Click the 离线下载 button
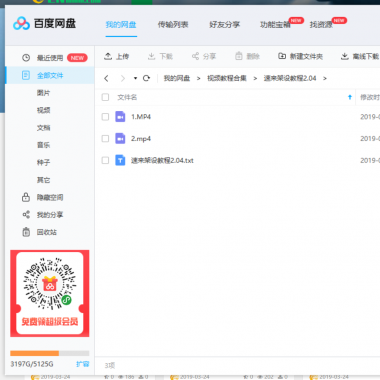The height and width of the screenshot is (380, 380). pos(360,56)
